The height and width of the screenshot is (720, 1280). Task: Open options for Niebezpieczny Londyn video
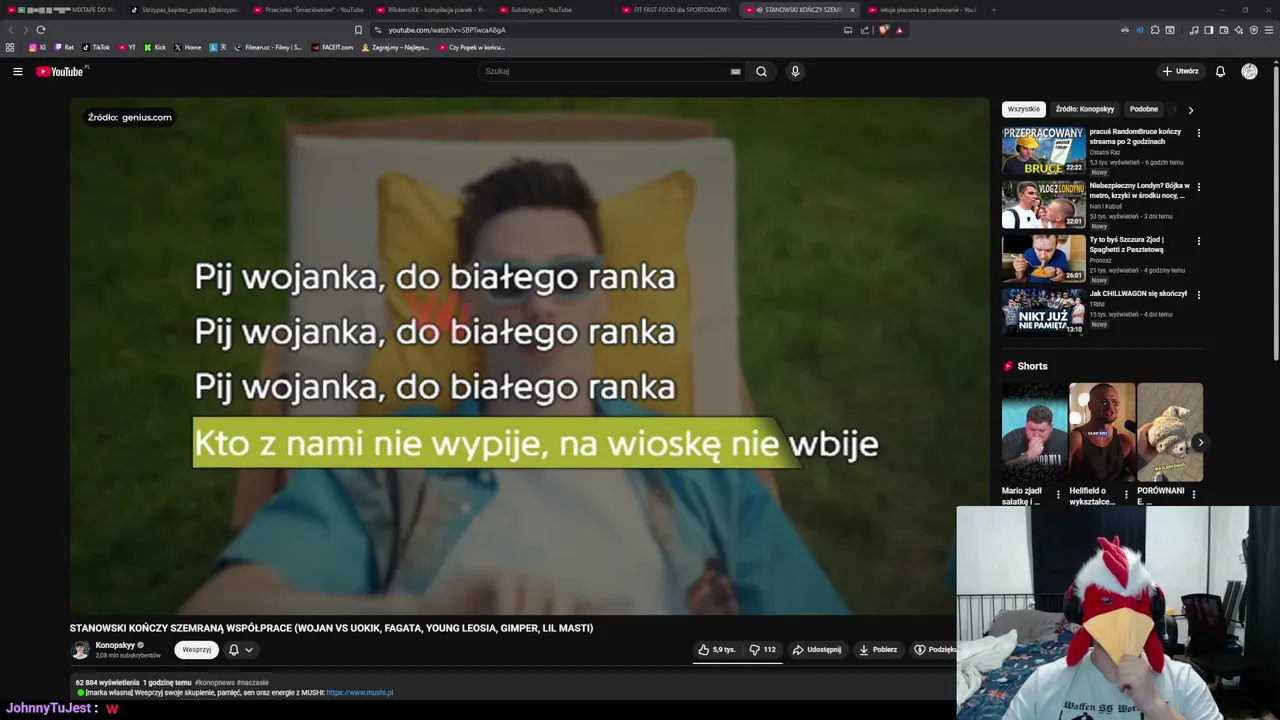tap(1198, 187)
